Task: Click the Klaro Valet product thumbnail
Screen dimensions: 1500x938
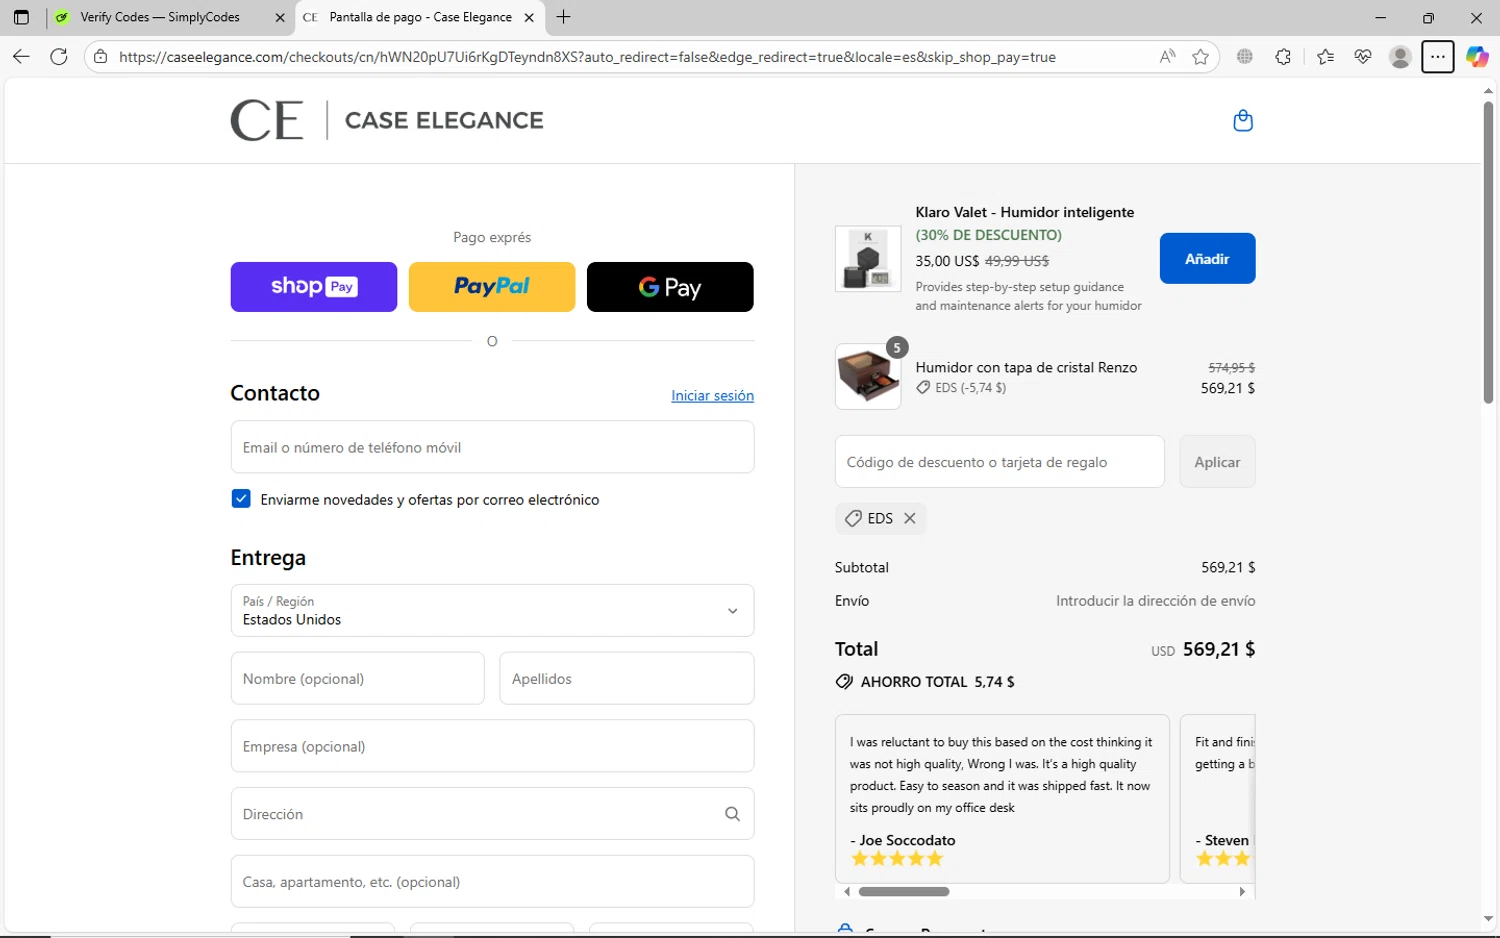Action: click(868, 258)
